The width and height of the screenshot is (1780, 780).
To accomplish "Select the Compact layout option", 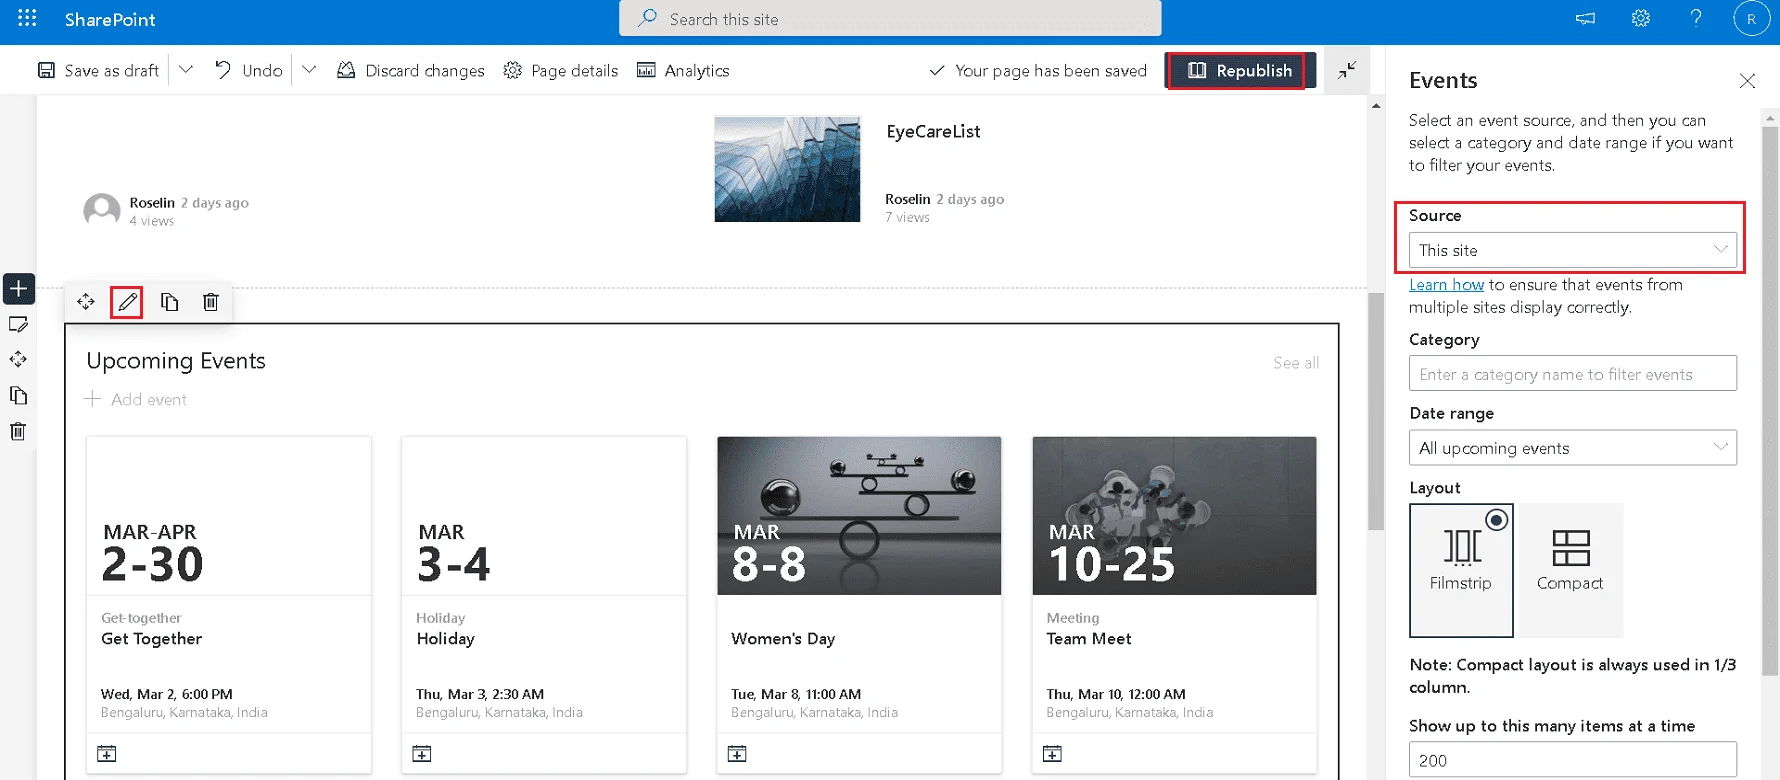I will click(x=1570, y=570).
